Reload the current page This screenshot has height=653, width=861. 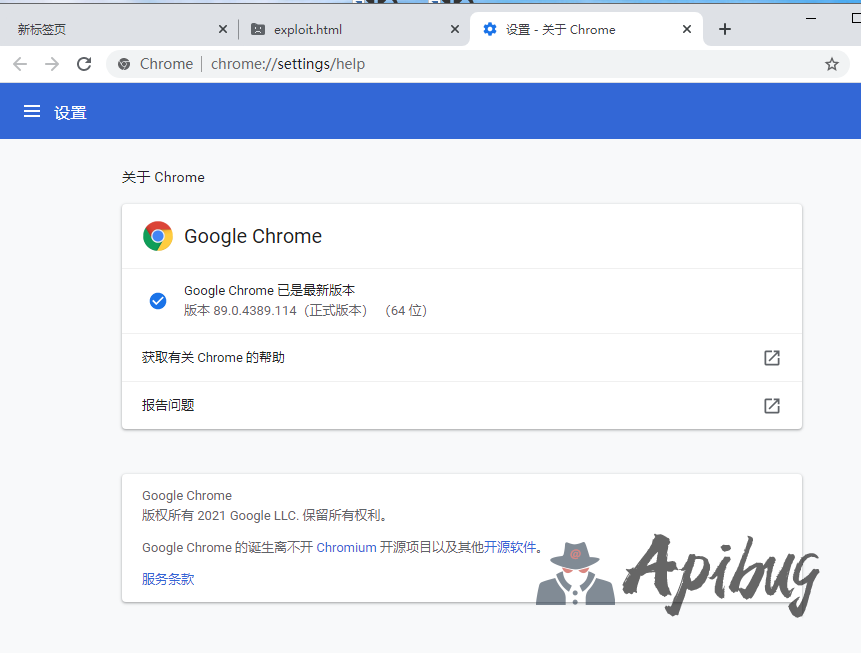click(x=84, y=64)
